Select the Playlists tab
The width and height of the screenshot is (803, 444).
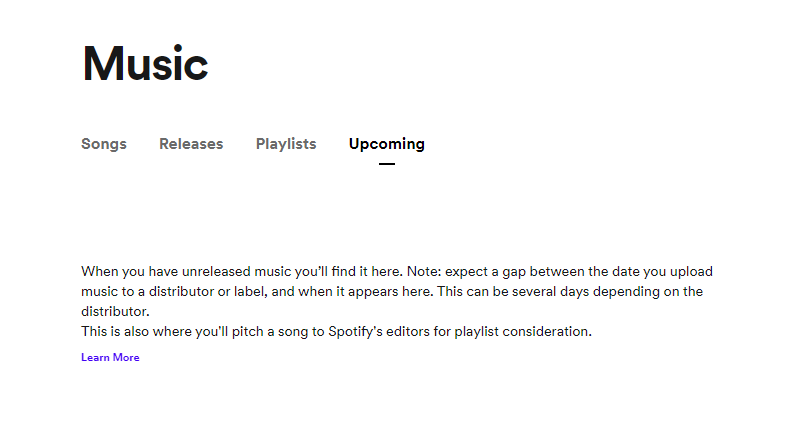pyautogui.click(x=286, y=144)
